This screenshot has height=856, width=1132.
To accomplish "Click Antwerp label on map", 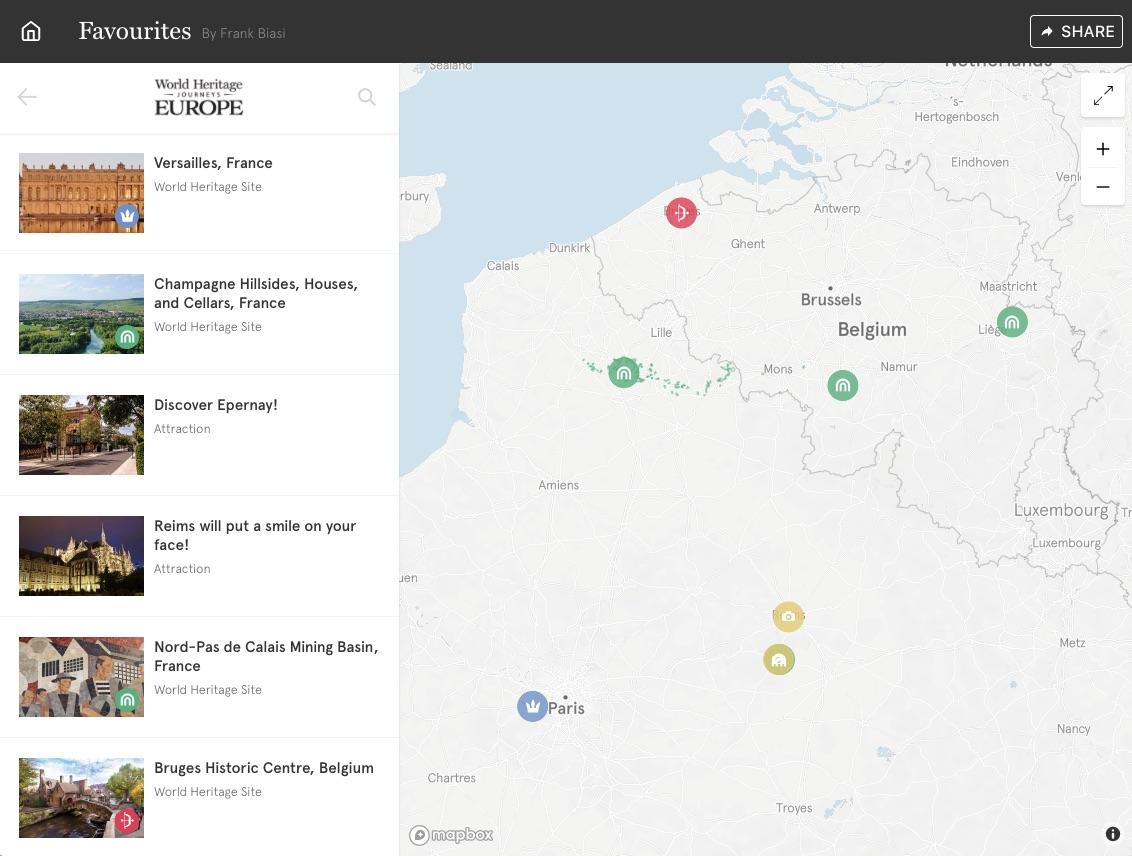I will (x=837, y=209).
